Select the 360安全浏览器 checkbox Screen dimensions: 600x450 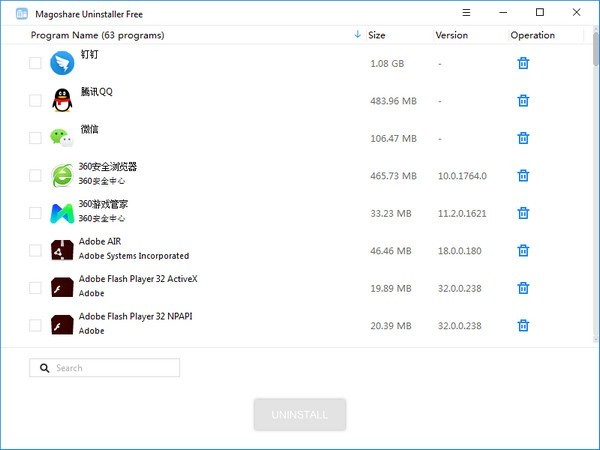pyautogui.click(x=35, y=176)
